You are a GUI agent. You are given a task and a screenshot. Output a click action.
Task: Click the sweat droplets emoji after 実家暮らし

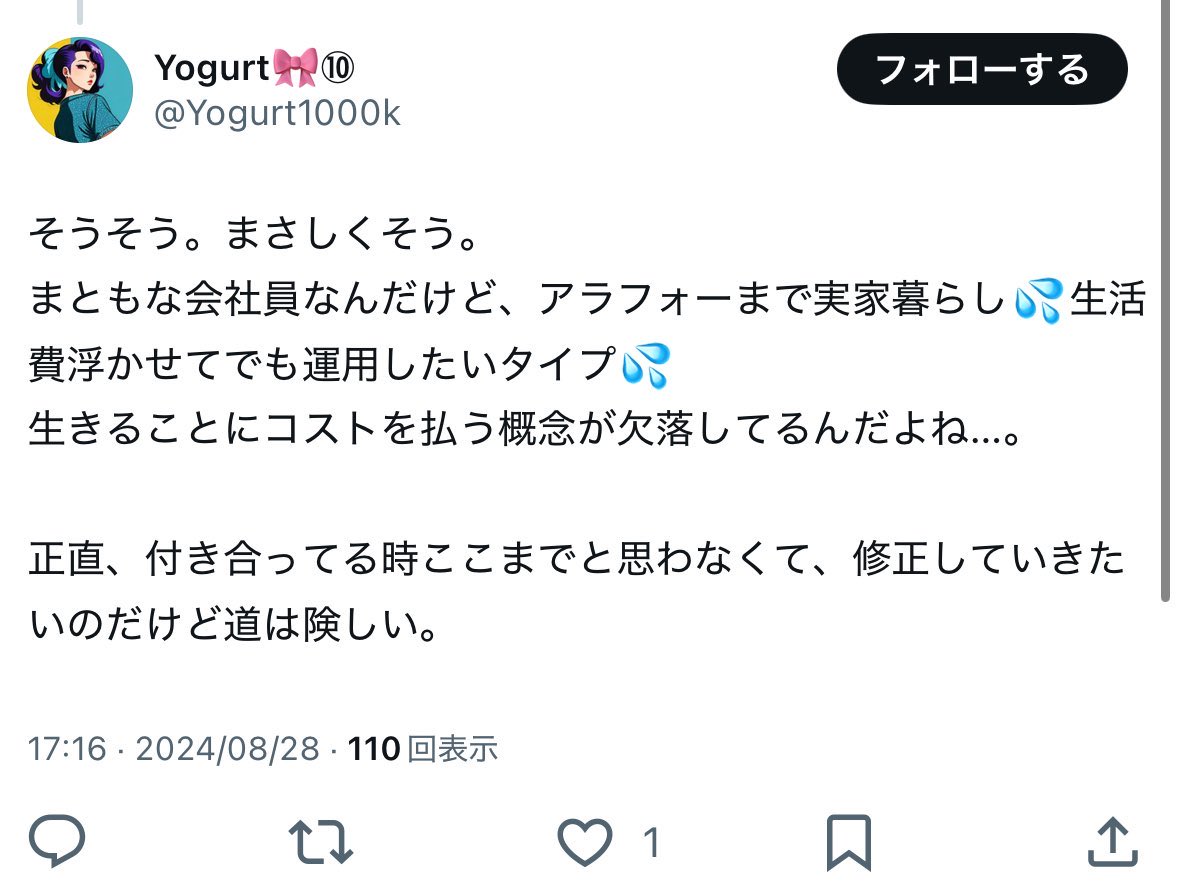point(1038,300)
